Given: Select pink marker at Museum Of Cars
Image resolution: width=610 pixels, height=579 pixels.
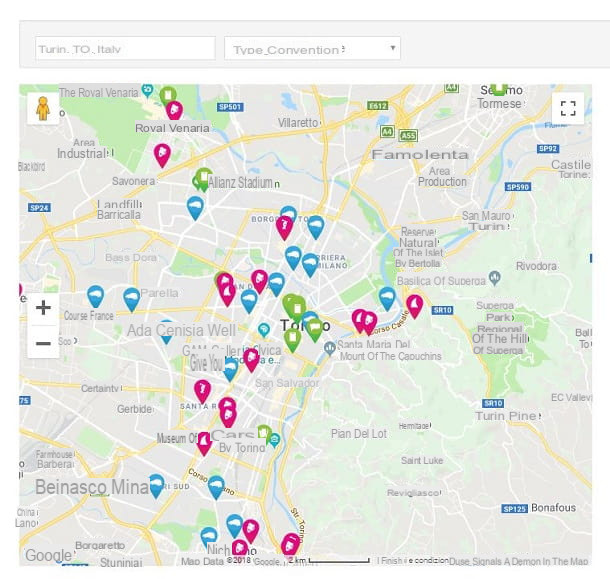Looking at the screenshot, I should [x=204, y=444].
